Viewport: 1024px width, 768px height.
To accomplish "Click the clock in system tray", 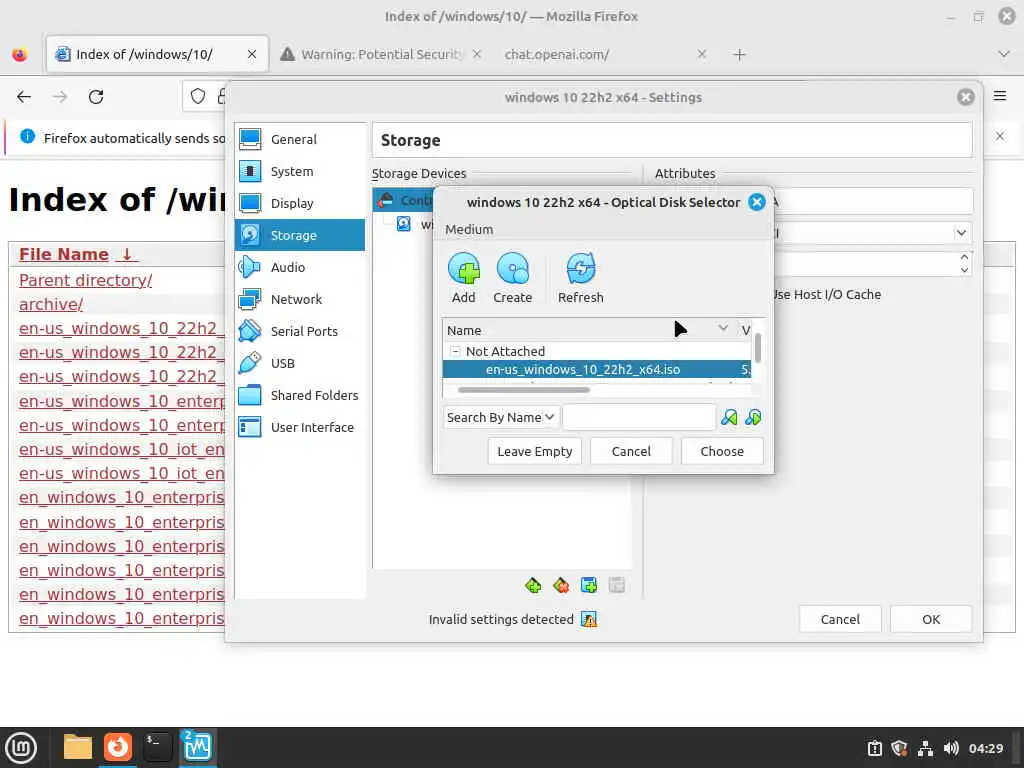I will coord(985,748).
